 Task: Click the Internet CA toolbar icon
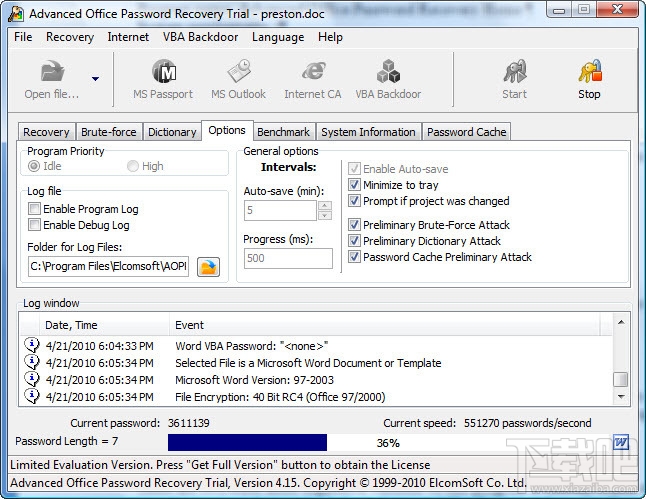pos(314,71)
